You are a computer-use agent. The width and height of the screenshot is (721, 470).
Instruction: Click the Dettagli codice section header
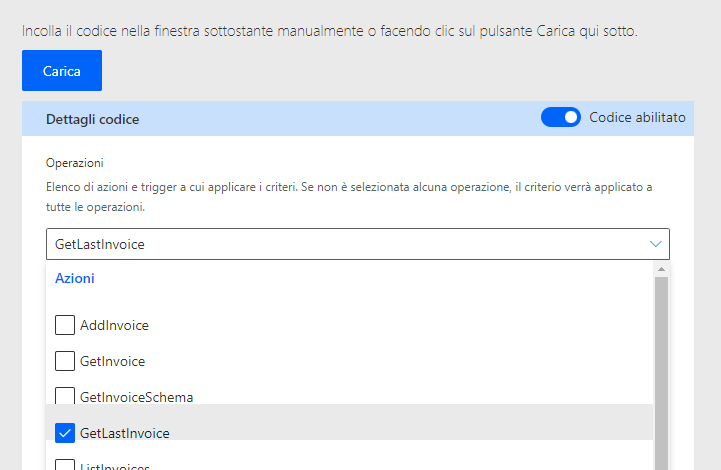click(x=93, y=119)
